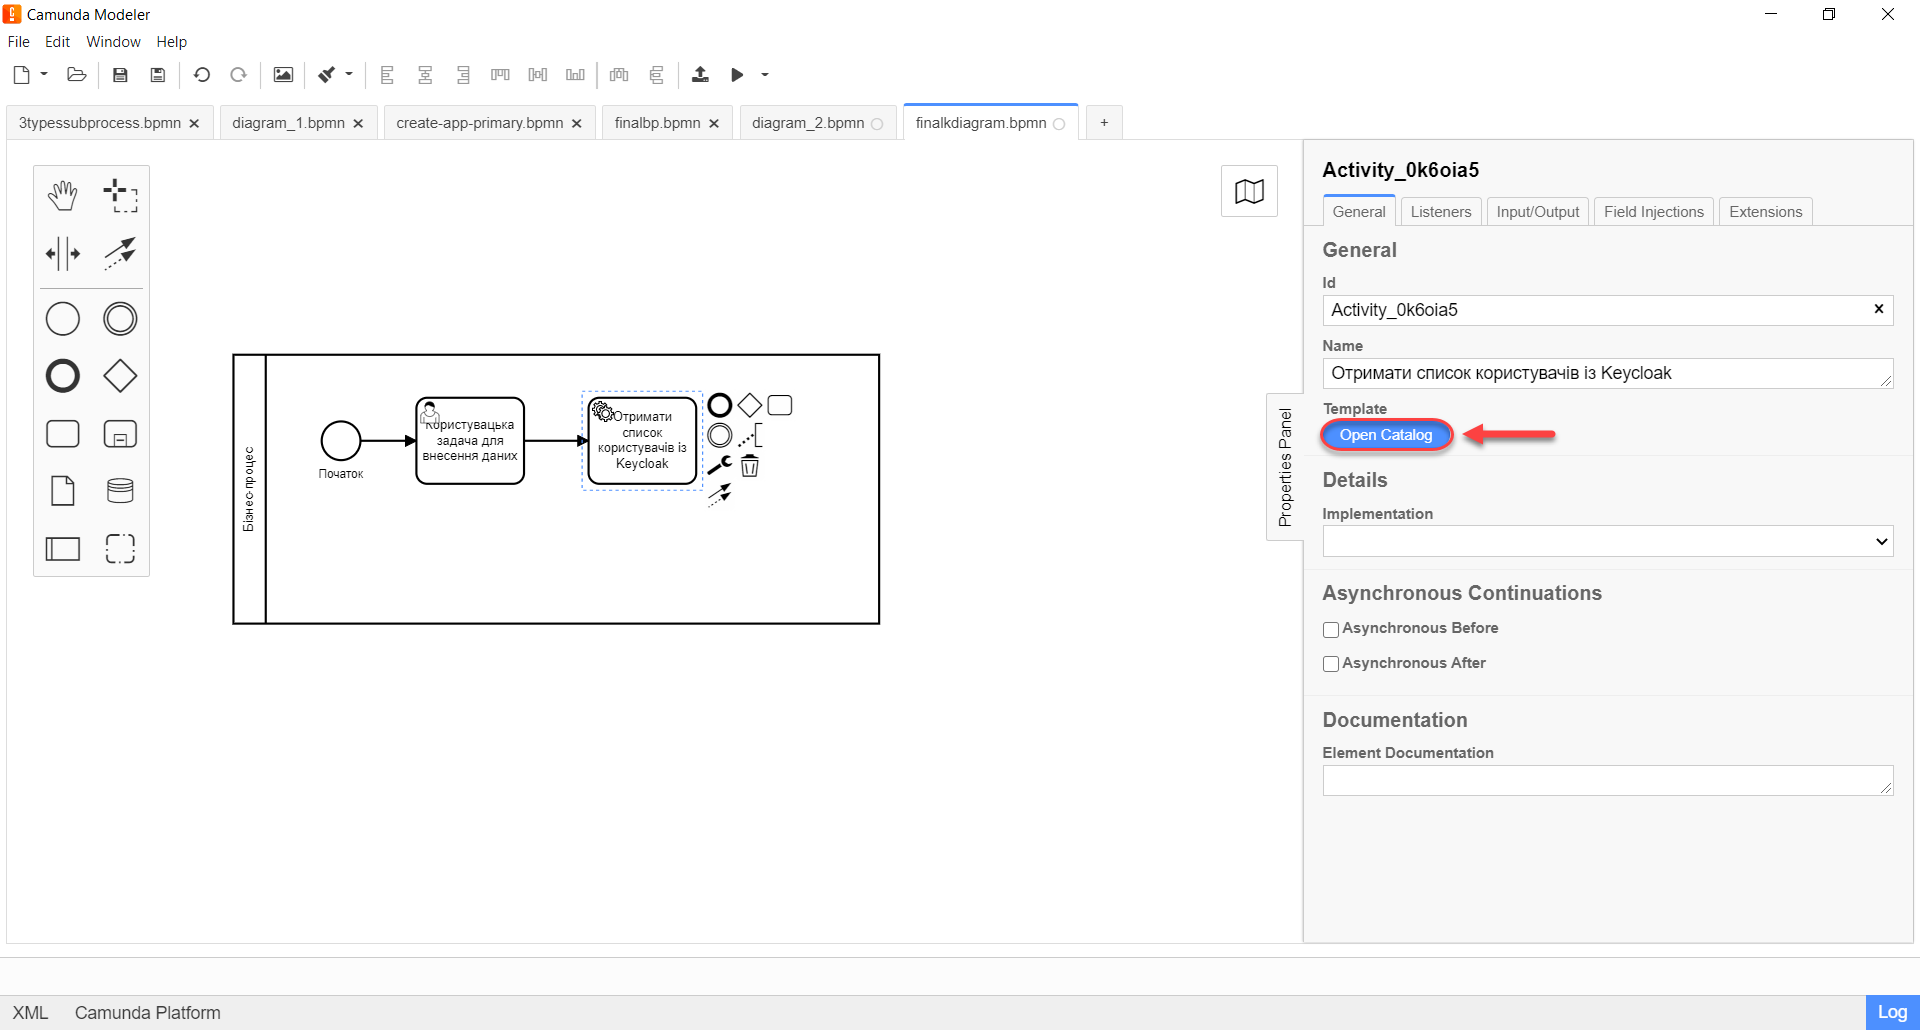Create a data object reference
1920x1030 pixels.
click(x=63, y=491)
